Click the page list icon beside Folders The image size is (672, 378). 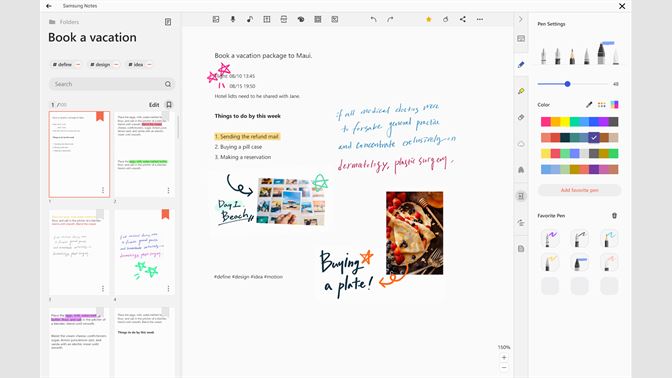coord(168,22)
